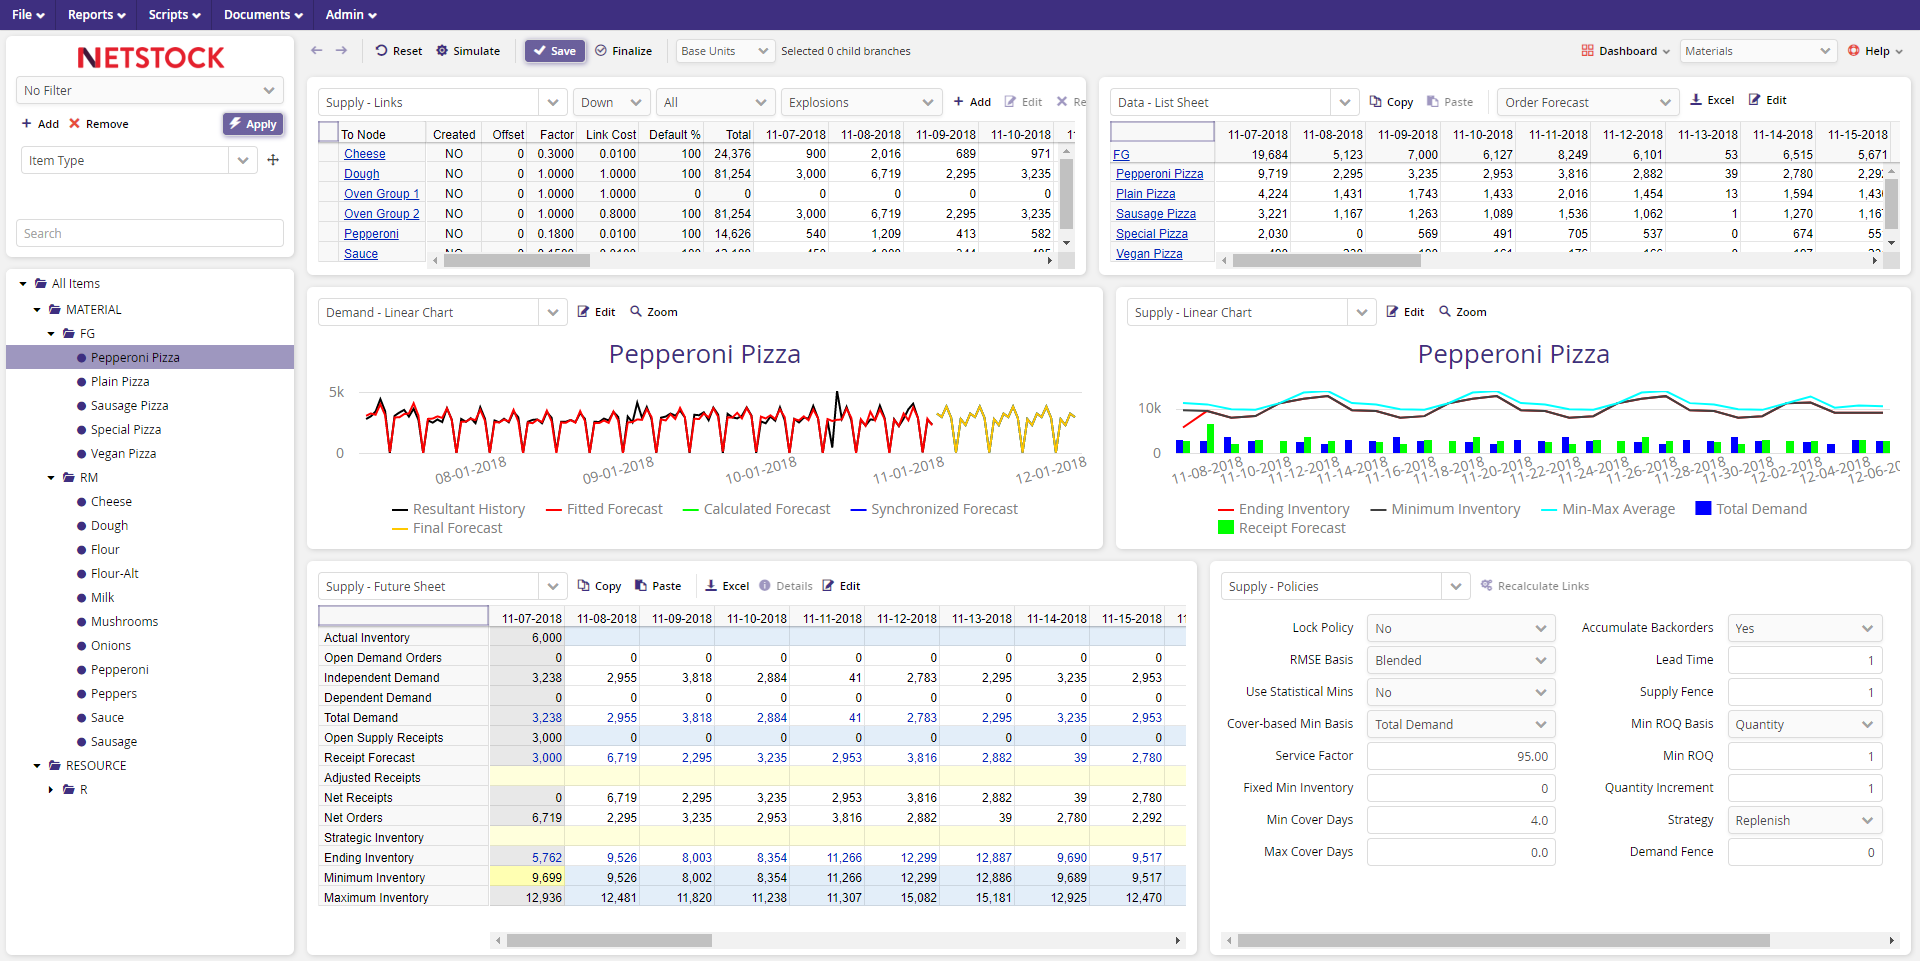Paste into the Supply Future Sheet
Screen dimensions: 1920x961
pos(658,585)
